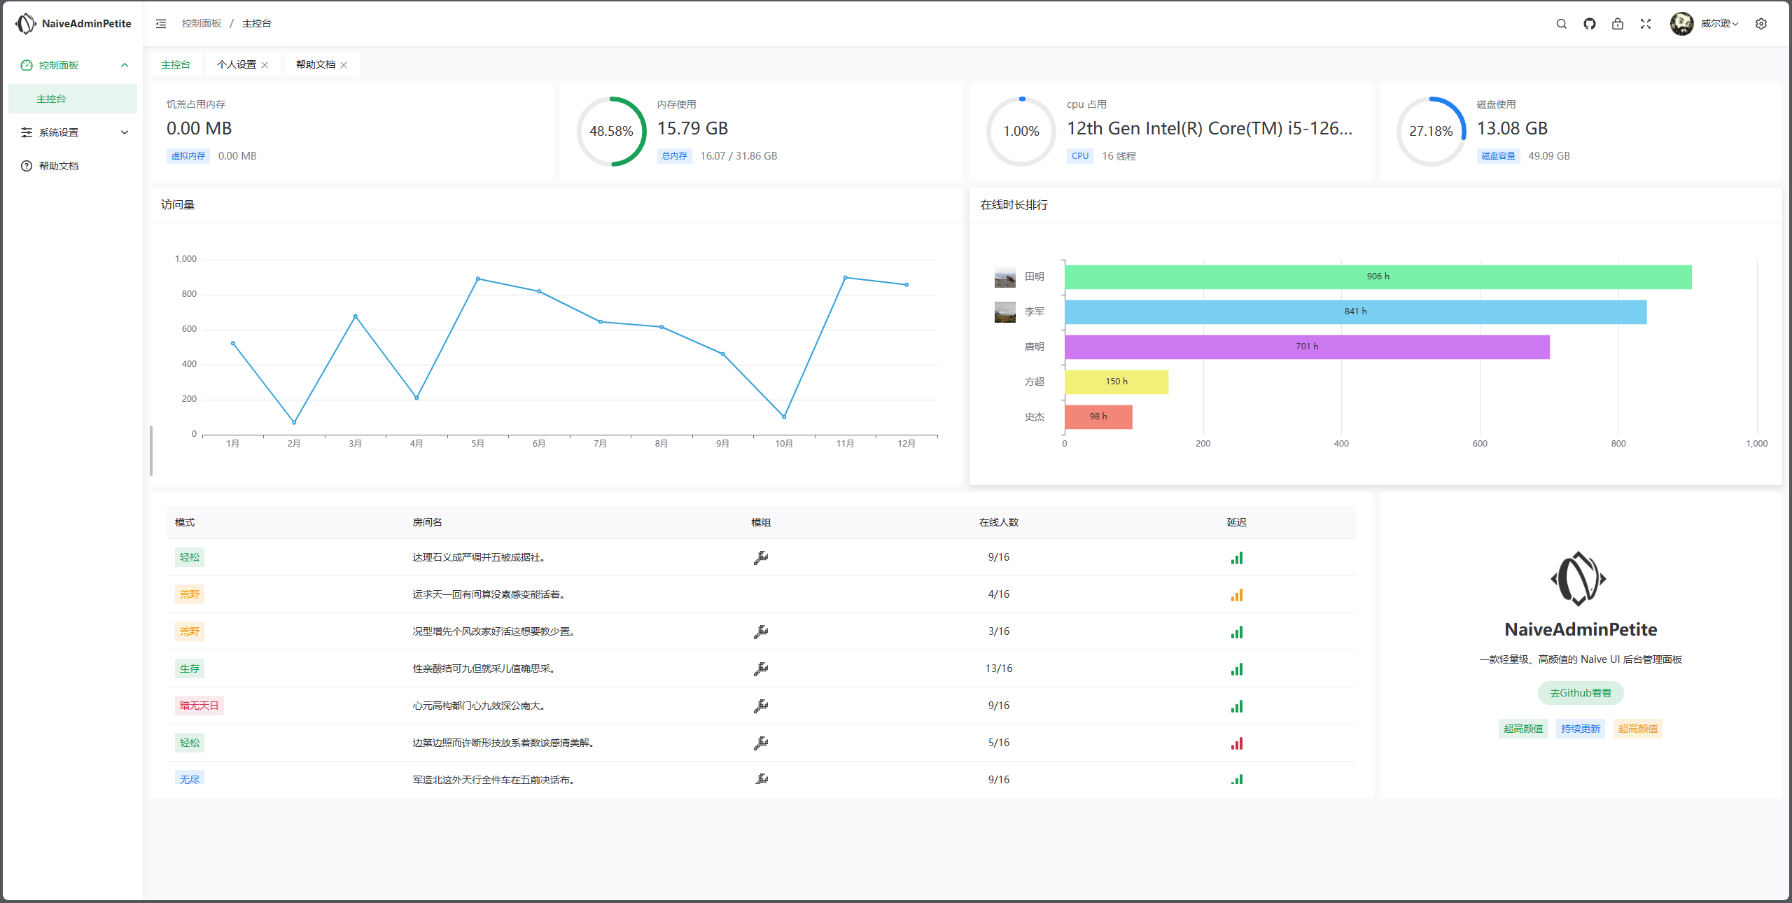Open the search icon in the header
1792x903 pixels.
pyautogui.click(x=1561, y=24)
